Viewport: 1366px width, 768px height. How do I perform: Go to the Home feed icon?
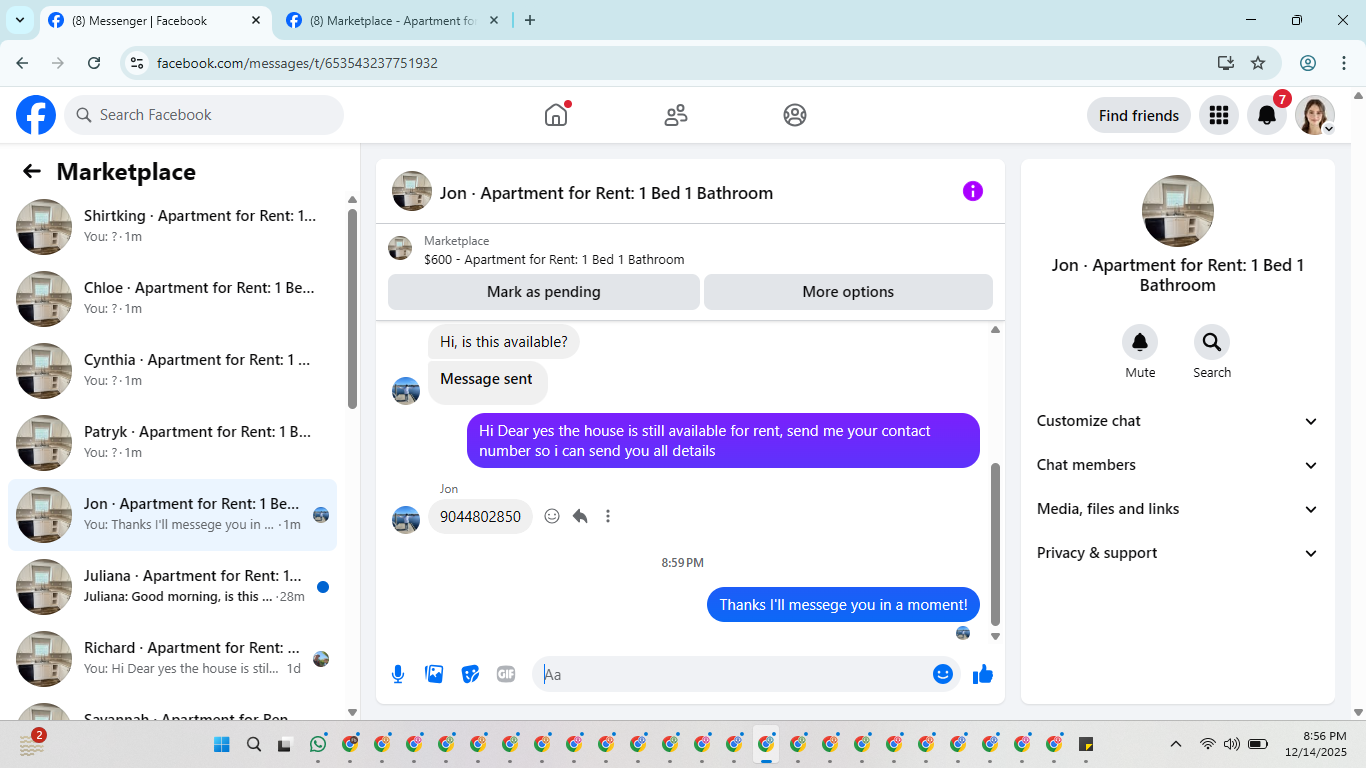click(556, 115)
